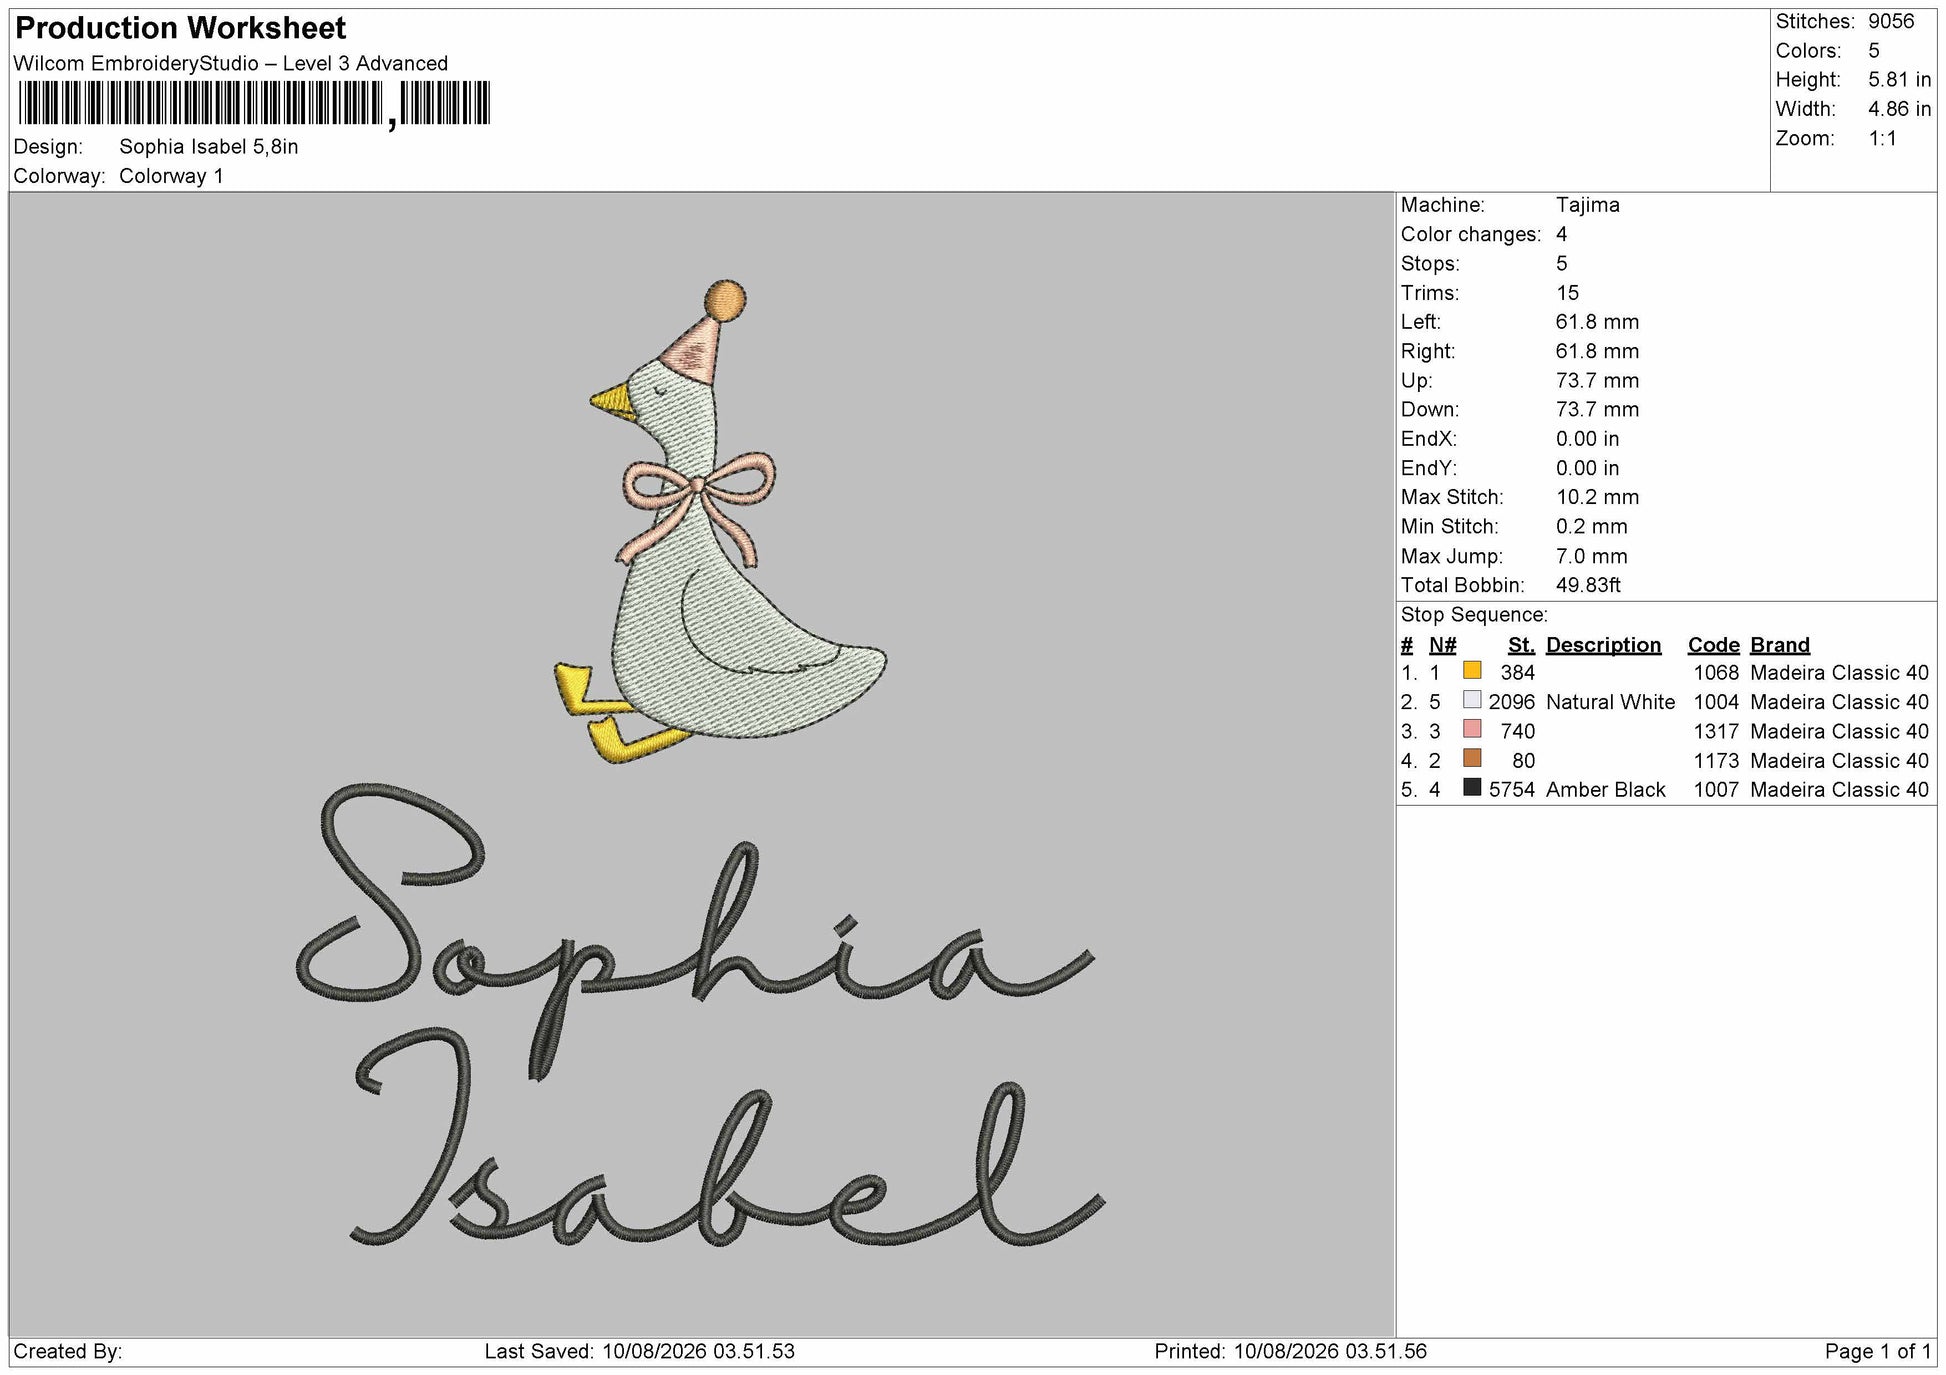Image resolution: width=1946 pixels, height=1375 pixels.
Task: Click 'Created By:' in the footer
Action: coord(68,1352)
